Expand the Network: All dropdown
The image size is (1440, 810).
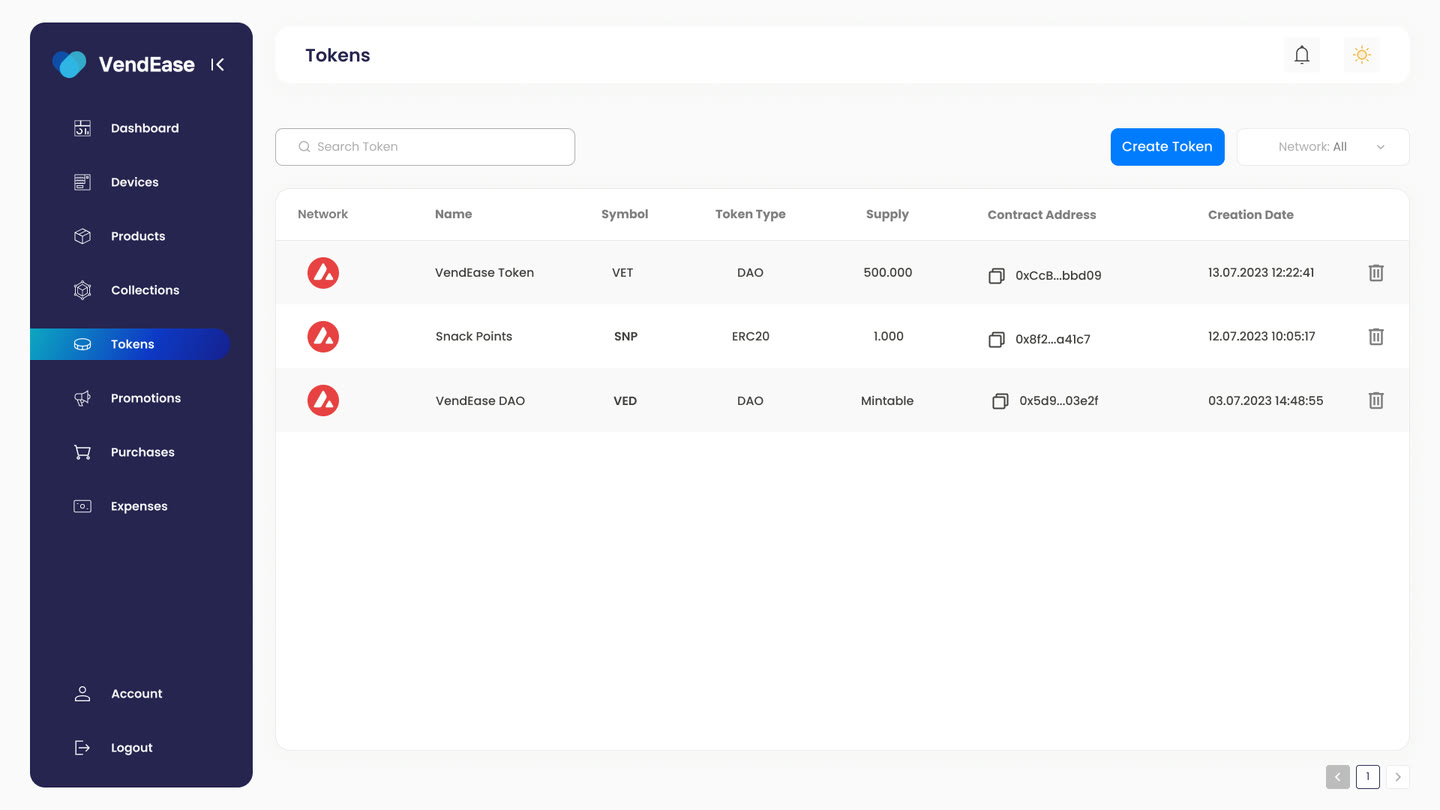1323,146
